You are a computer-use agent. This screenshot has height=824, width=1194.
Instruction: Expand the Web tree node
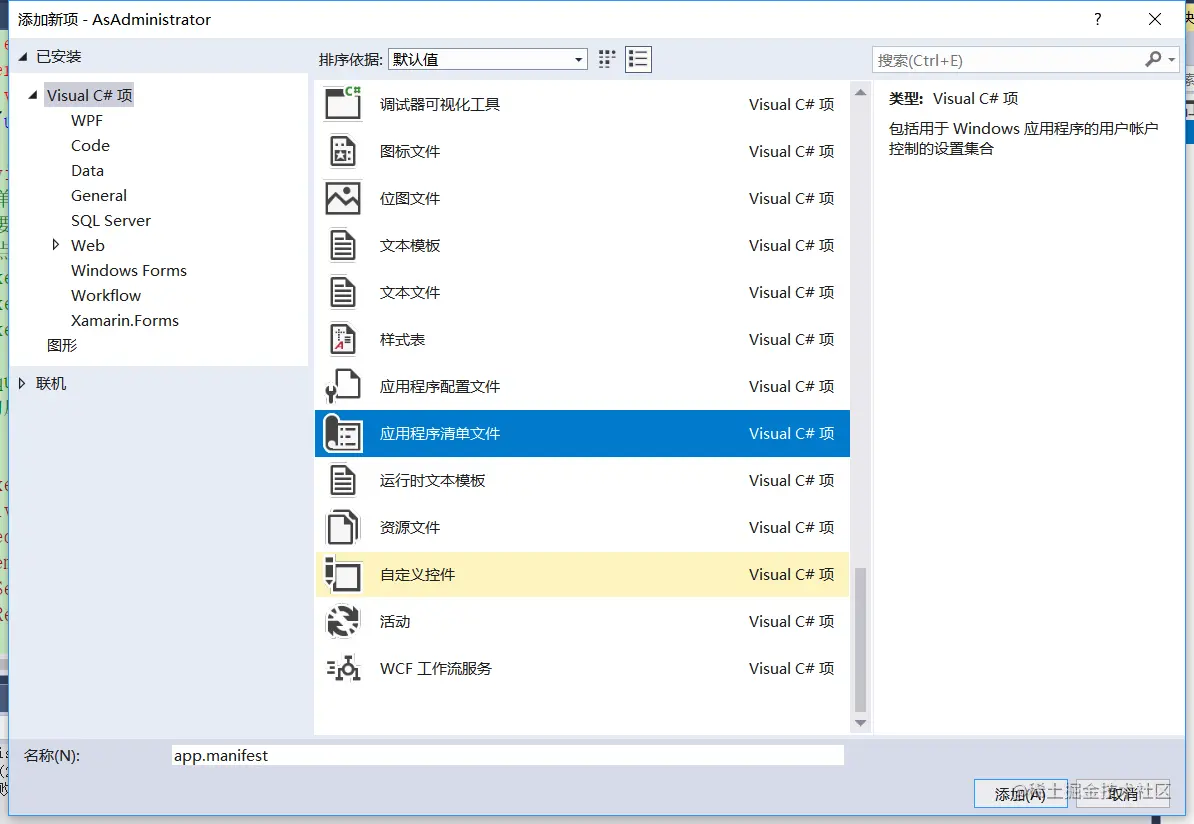55,244
